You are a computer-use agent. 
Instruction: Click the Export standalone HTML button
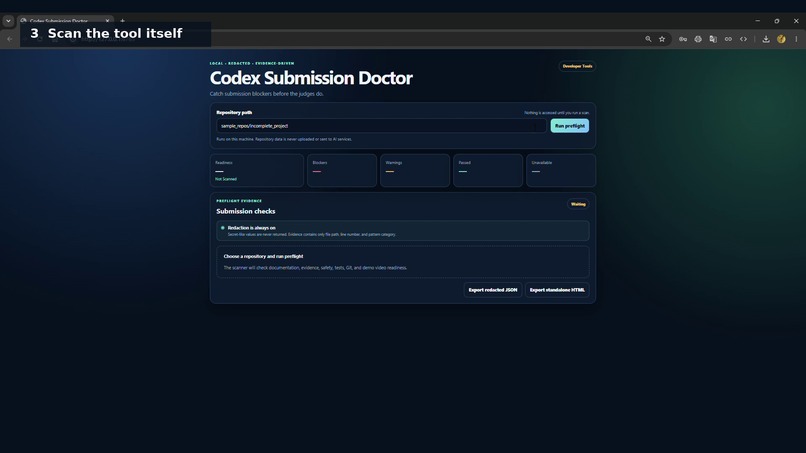click(x=557, y=290)
